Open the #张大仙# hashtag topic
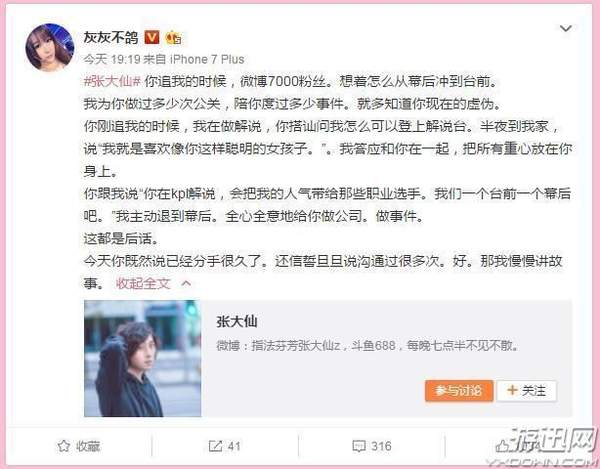600x469 pixels. point(112,81)
